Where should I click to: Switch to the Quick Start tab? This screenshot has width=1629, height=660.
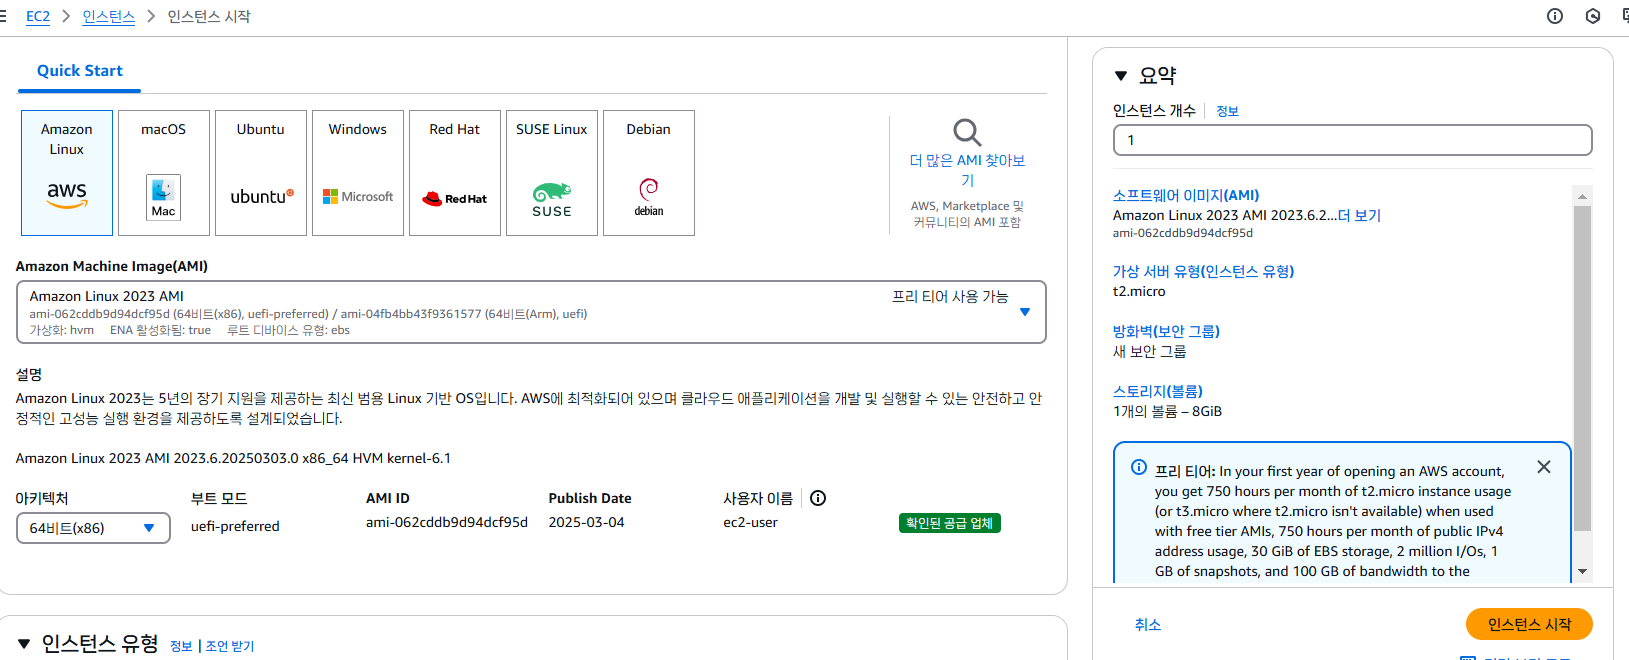pyautogui.click(x=80, y=71)
